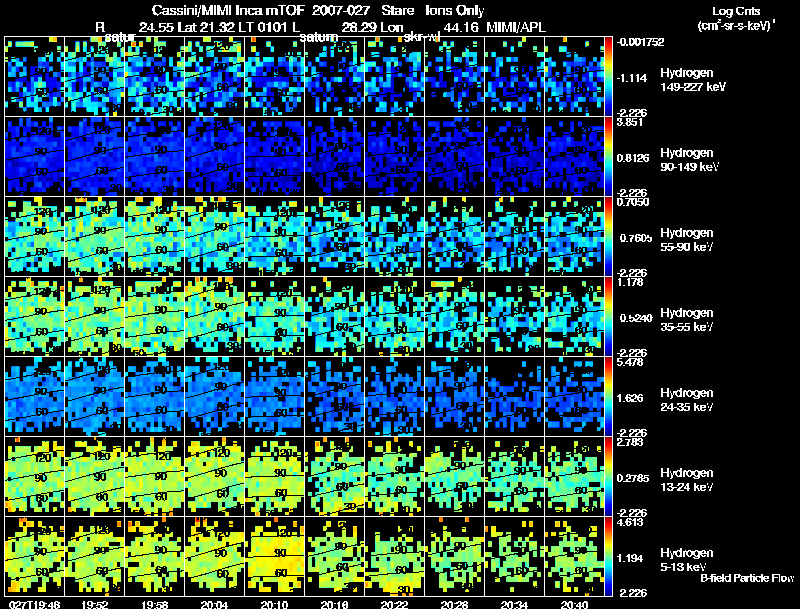Click the '20:34' time label

(514, 605)
